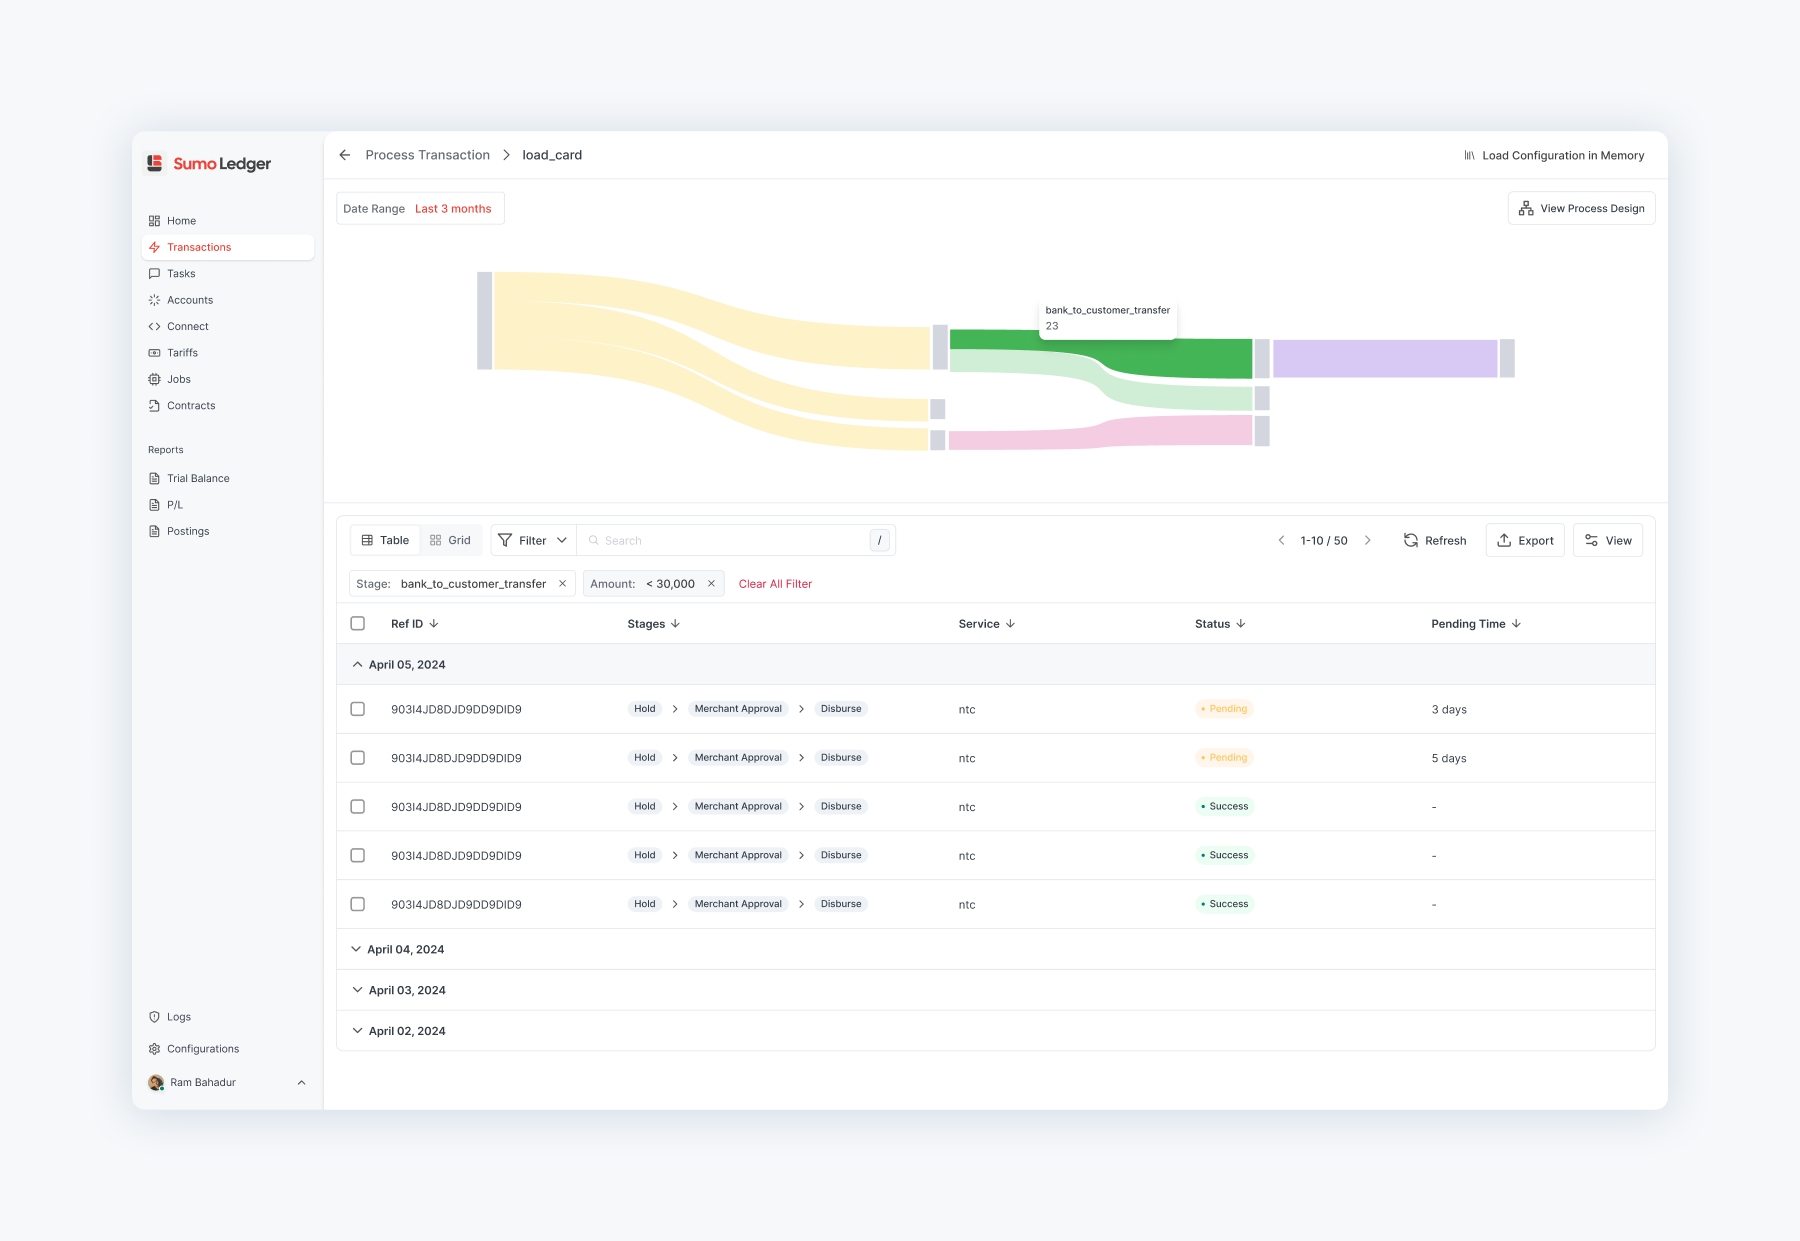Image resolution: width=1800 pixels, height=1241 pixels.
Task: Click the search slash shortcut icon
Action: coord(880,541)
